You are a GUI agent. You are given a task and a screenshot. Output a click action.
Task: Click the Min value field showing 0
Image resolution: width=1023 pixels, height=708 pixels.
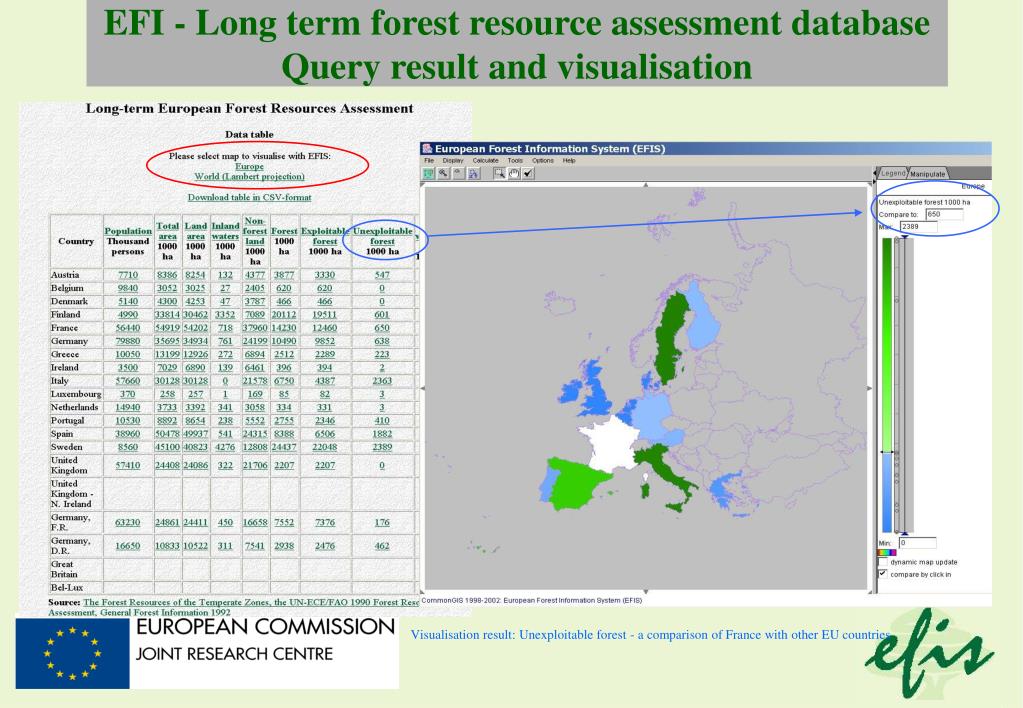[x=917, y=542]
